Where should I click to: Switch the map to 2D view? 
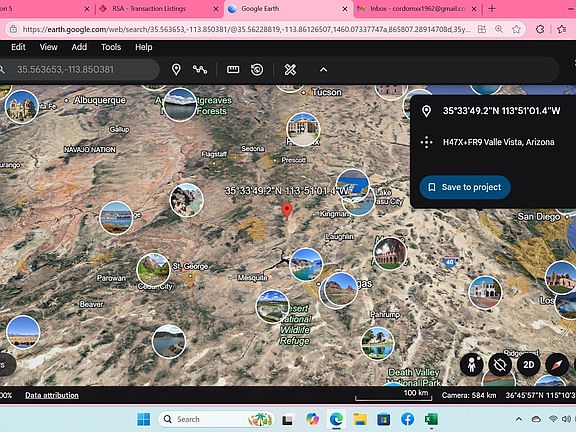coord(528,364)
